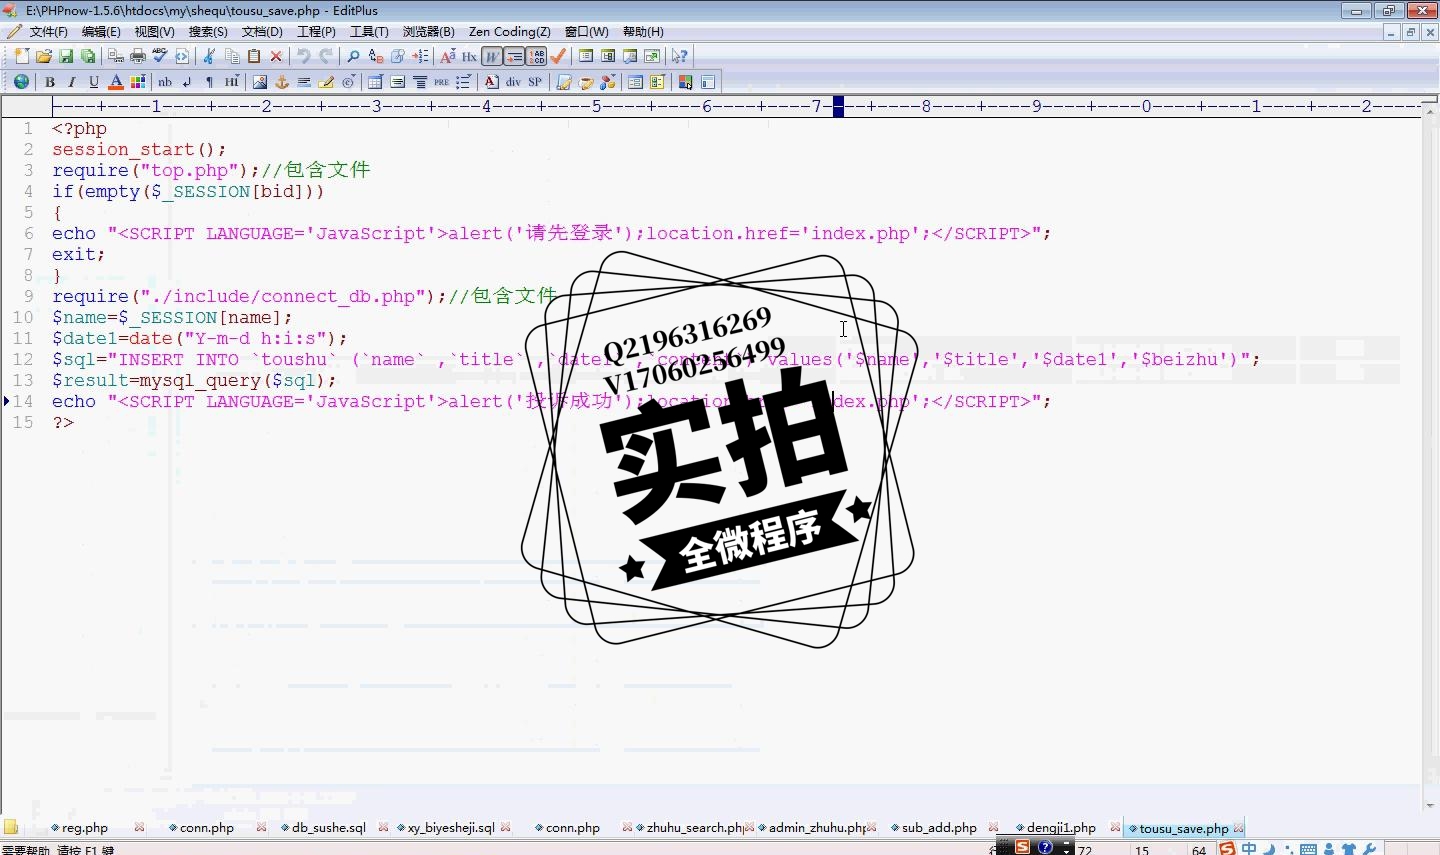Click the Sogou input method tray icon

pyautogui.click(x=1227, y=848)
